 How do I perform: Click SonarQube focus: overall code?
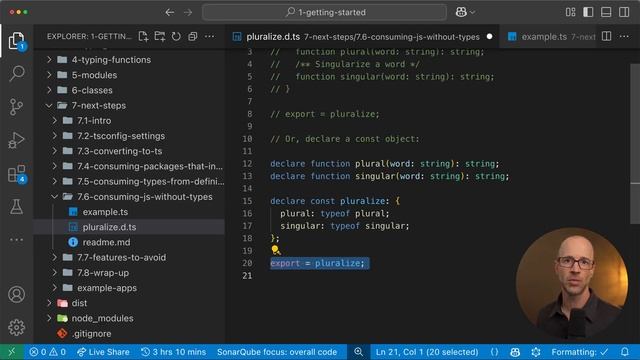pos(277,352)
